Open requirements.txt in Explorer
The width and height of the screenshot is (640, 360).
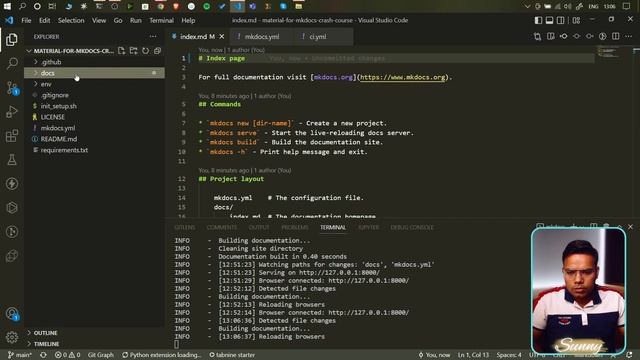(x=94, y=150)
